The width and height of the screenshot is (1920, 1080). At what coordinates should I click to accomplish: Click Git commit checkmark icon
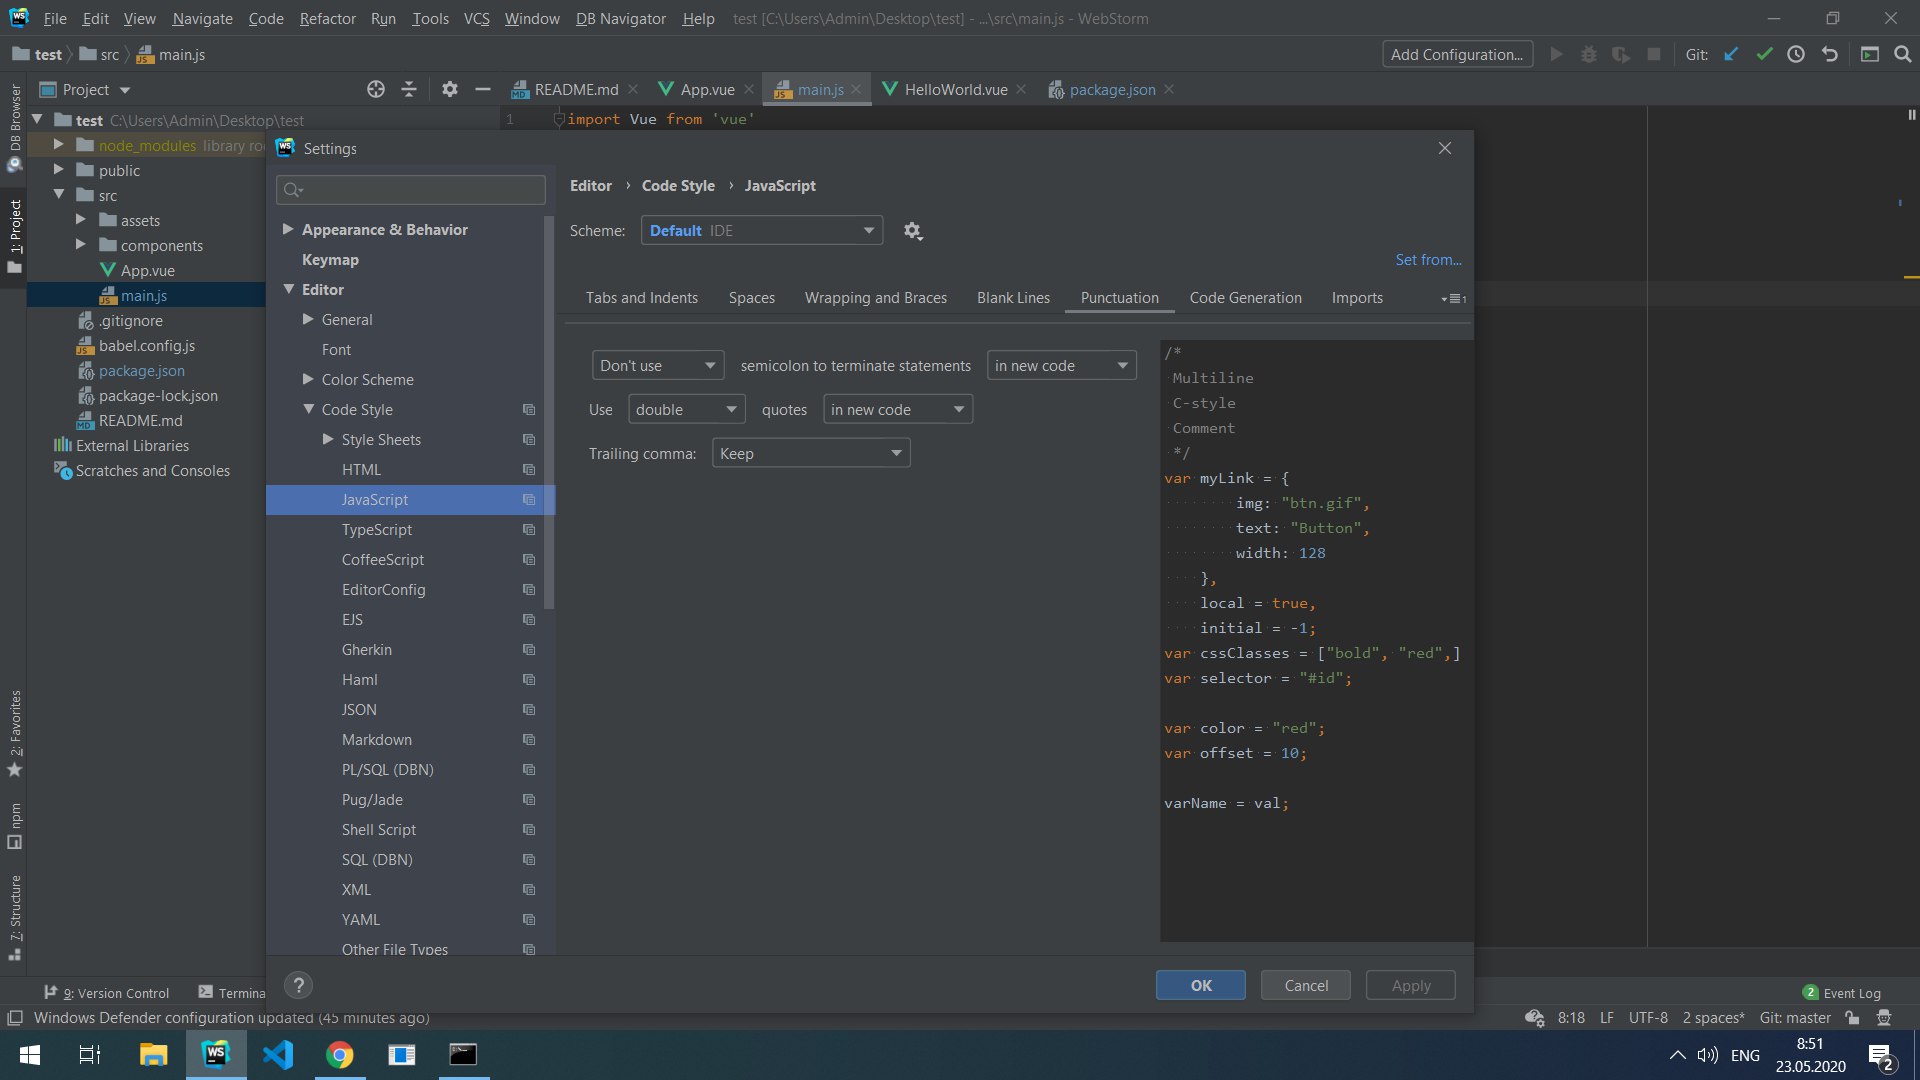coord(1764,55)
